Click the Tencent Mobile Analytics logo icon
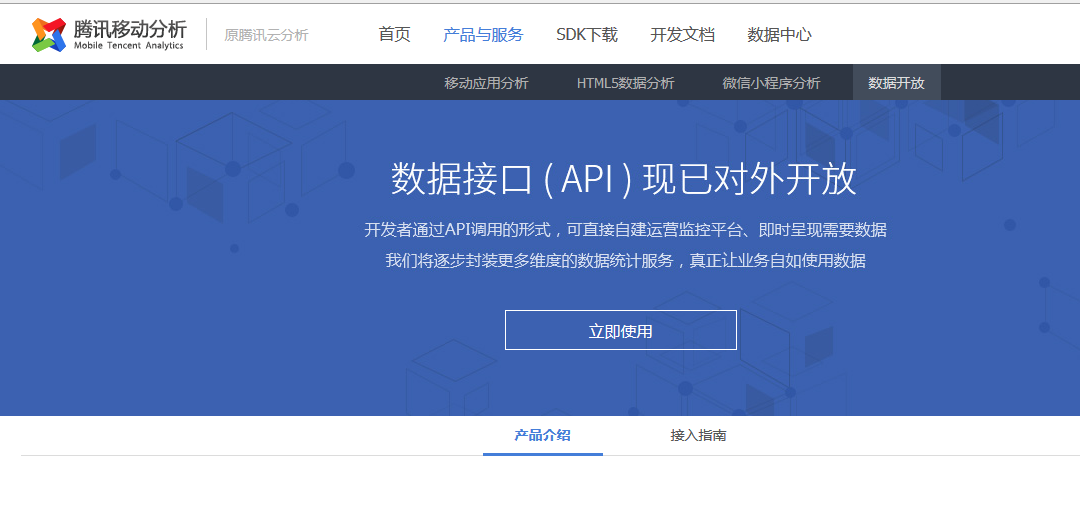The height and width of the screenshot is (511, 1080). [x=49, y=34]
